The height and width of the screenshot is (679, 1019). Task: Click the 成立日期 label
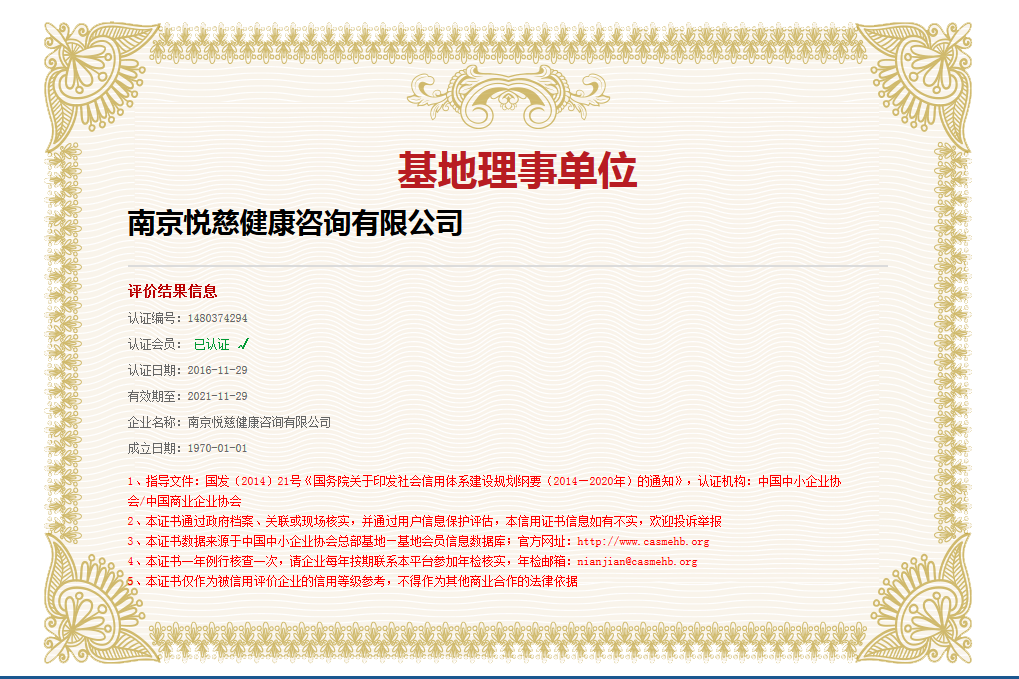[x=155, y=448]
